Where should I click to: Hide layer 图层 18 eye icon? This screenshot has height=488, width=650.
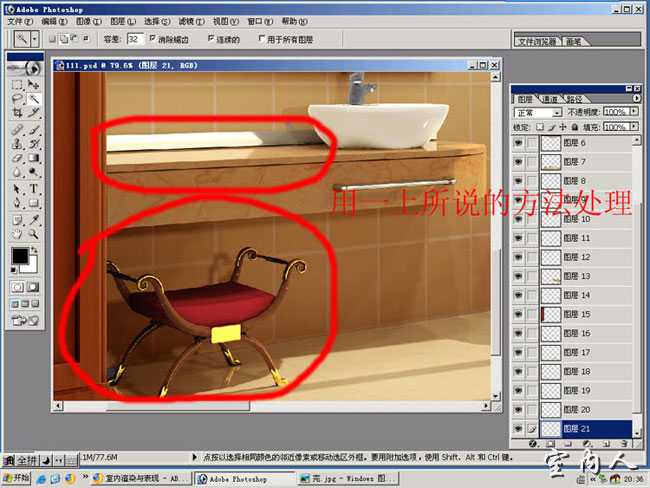[518, 371]
